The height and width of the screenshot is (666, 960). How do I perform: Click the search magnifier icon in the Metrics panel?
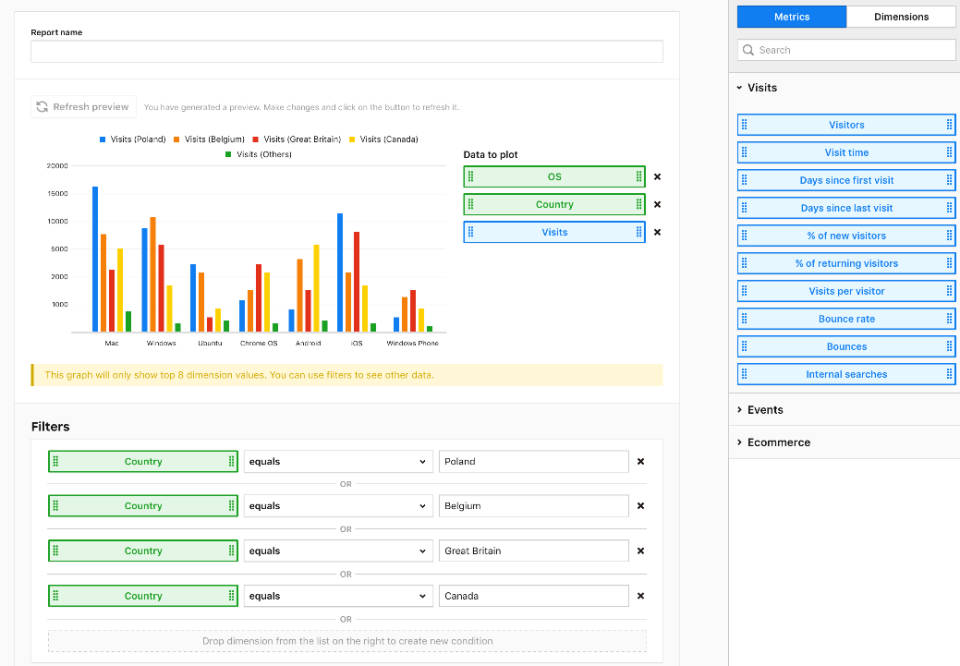click(x=747, y=49)
